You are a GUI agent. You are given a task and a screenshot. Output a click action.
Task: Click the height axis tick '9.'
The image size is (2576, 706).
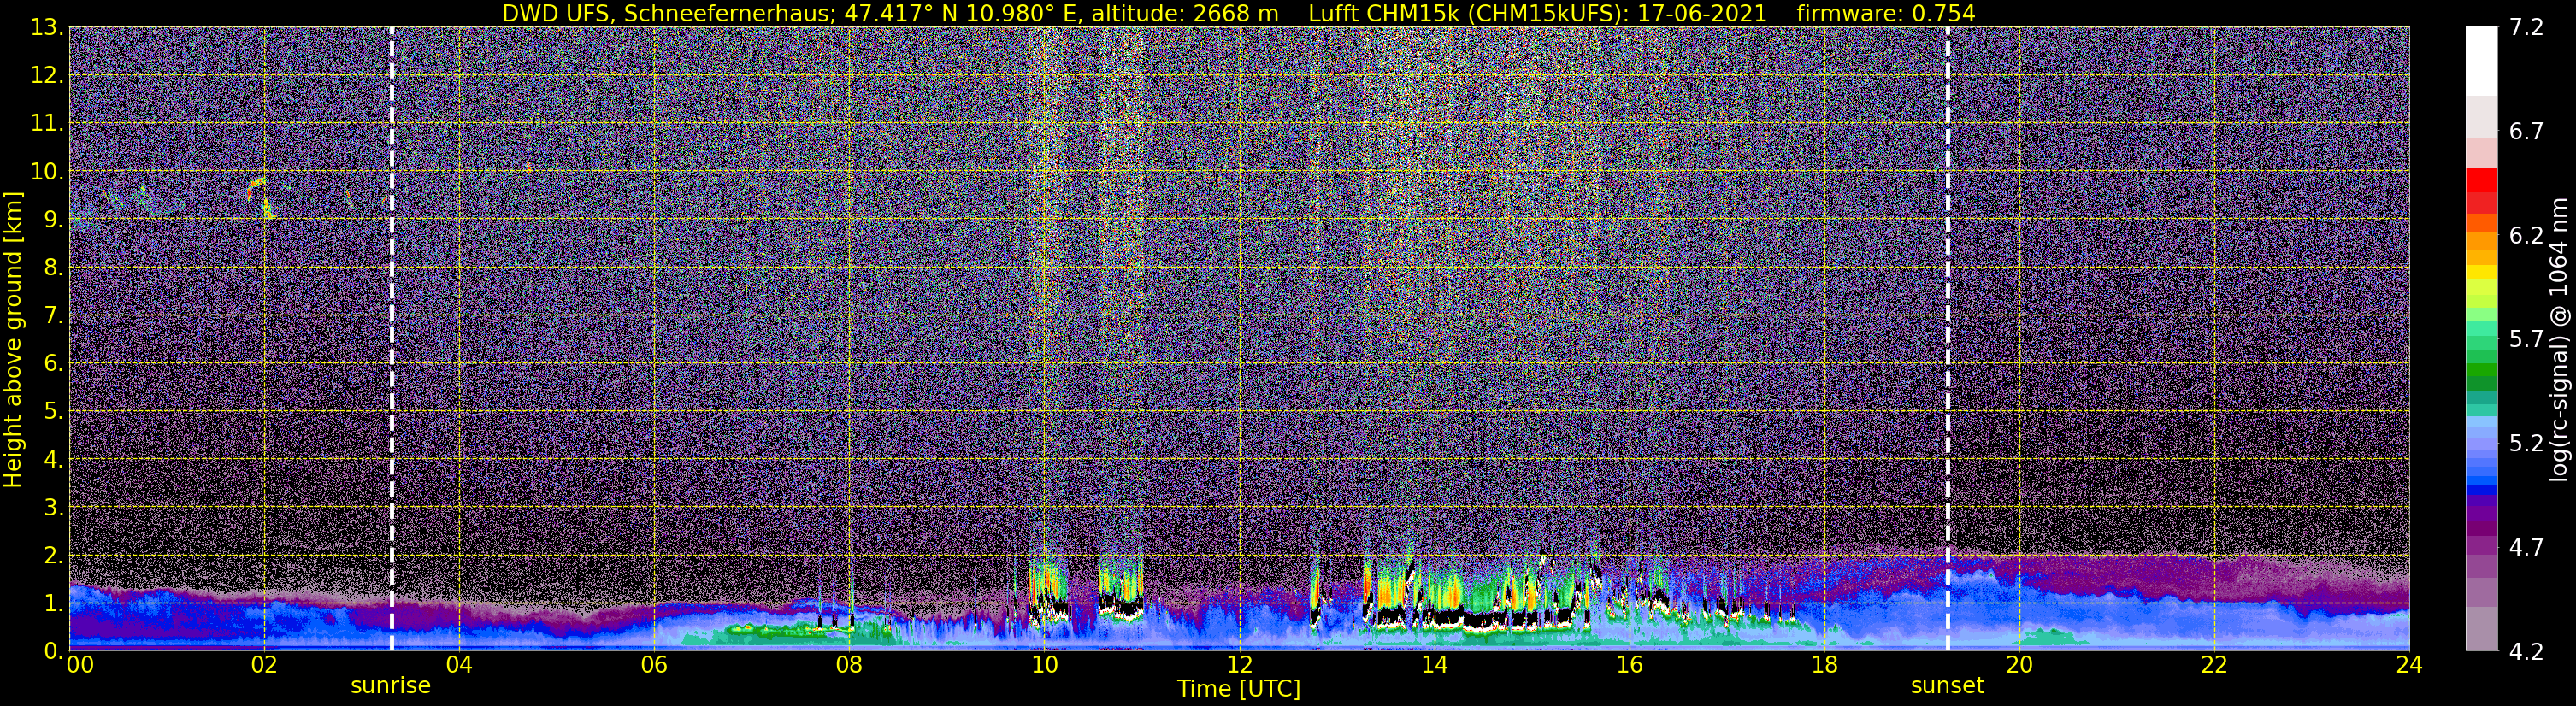pyautogui.click(x=52, y=219)
